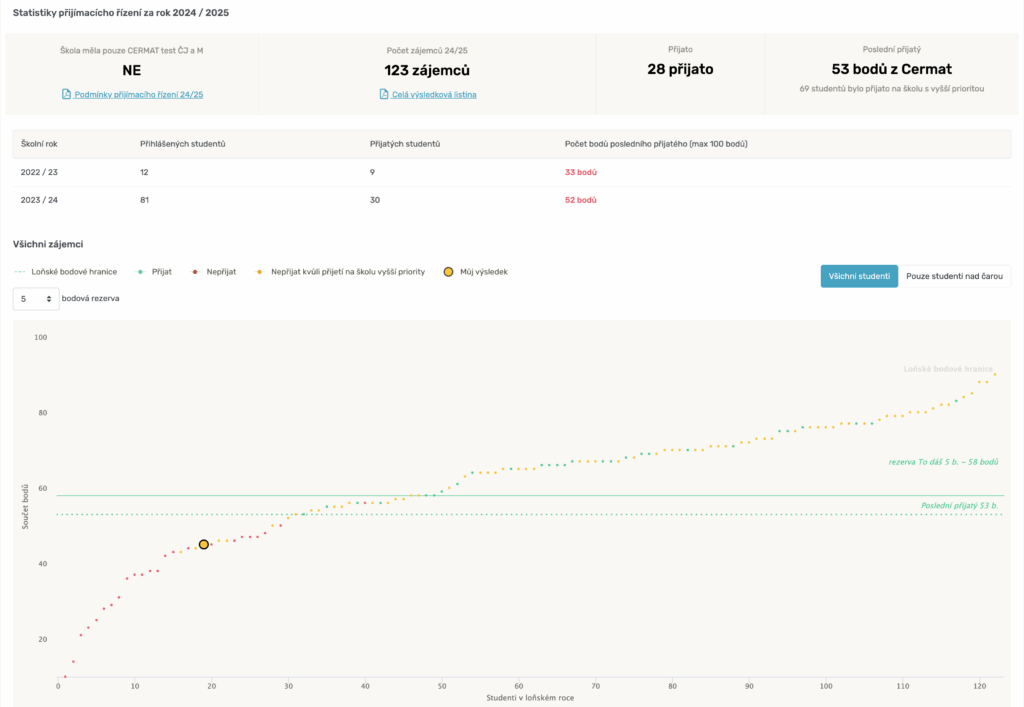The width and height of the screenshot is (1024, 707).
Task: Click the PDF icon beside Podmínky přijímacího řízení
Action: click(66, 94)
